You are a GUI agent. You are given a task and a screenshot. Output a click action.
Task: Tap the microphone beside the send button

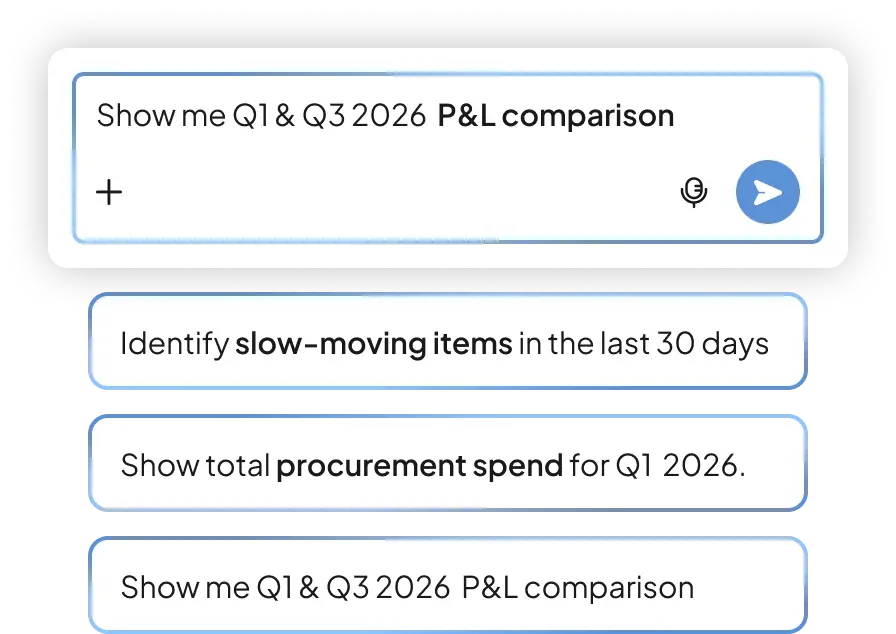[693, 191]
